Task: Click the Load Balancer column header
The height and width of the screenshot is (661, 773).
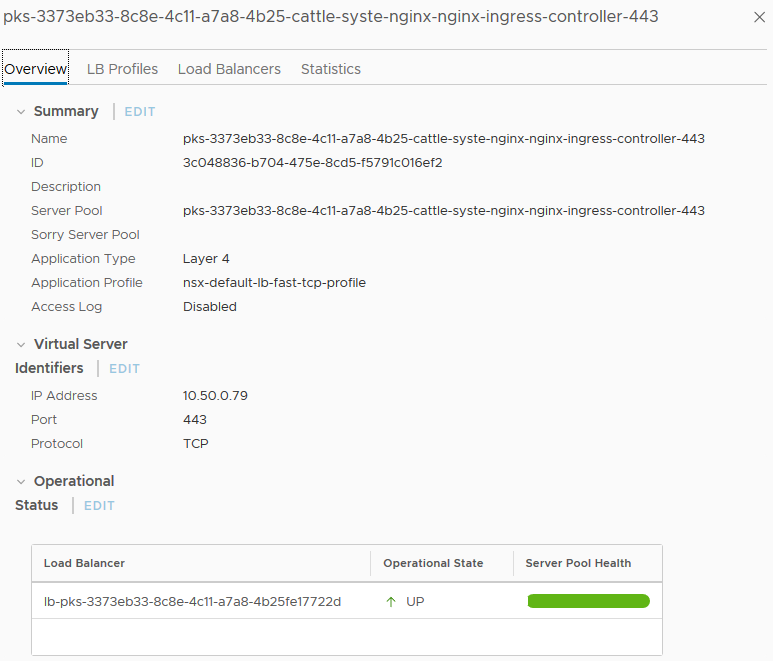Action: [84, 564]
